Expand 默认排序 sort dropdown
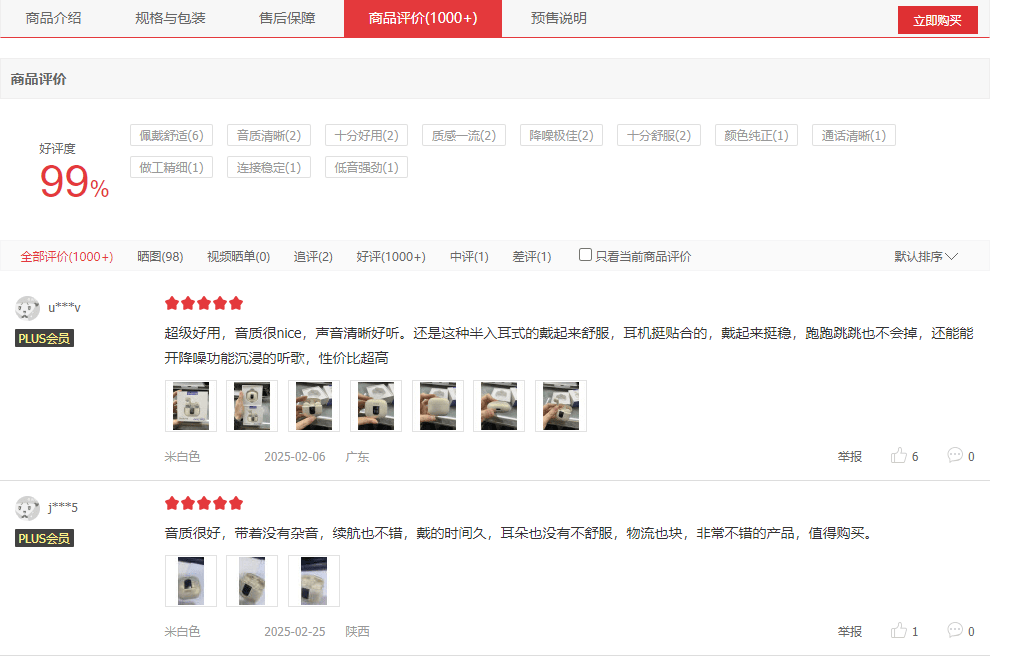Viewport: 1018px width, 660px height. click(x=925, y=257)
